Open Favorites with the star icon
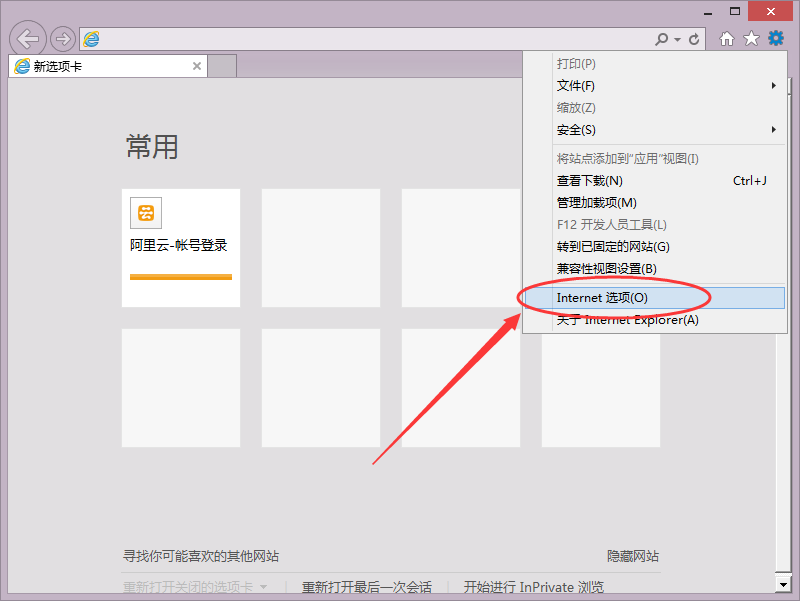This screenshot has height=601, width=800. [751, 38]
